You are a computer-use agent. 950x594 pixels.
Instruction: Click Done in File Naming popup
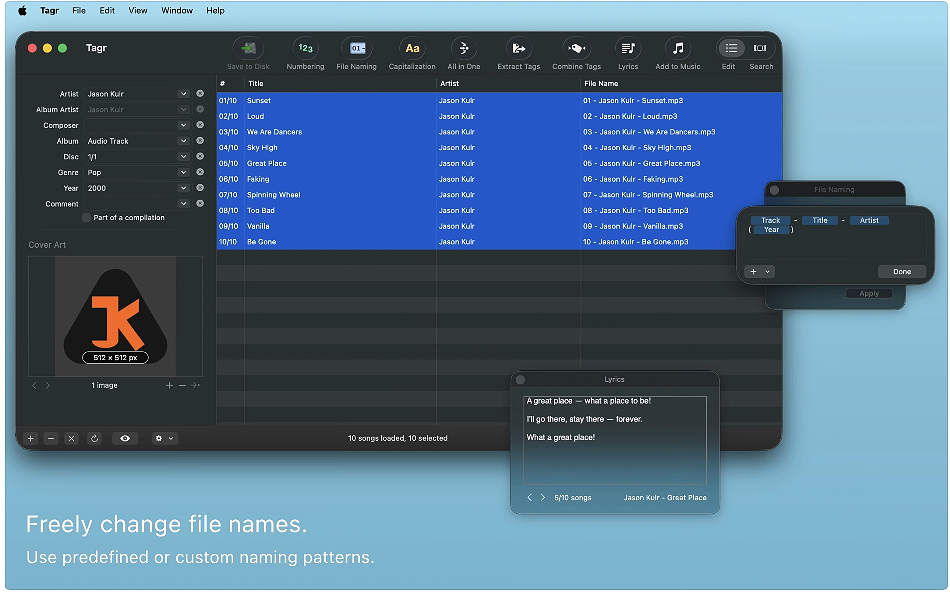[x=902, y=272]
